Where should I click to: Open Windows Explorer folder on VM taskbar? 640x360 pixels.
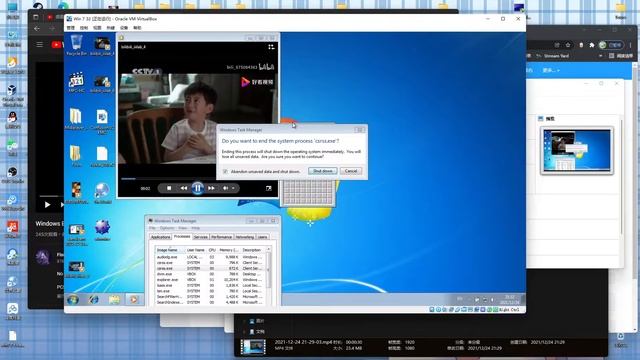coord(114,300)
